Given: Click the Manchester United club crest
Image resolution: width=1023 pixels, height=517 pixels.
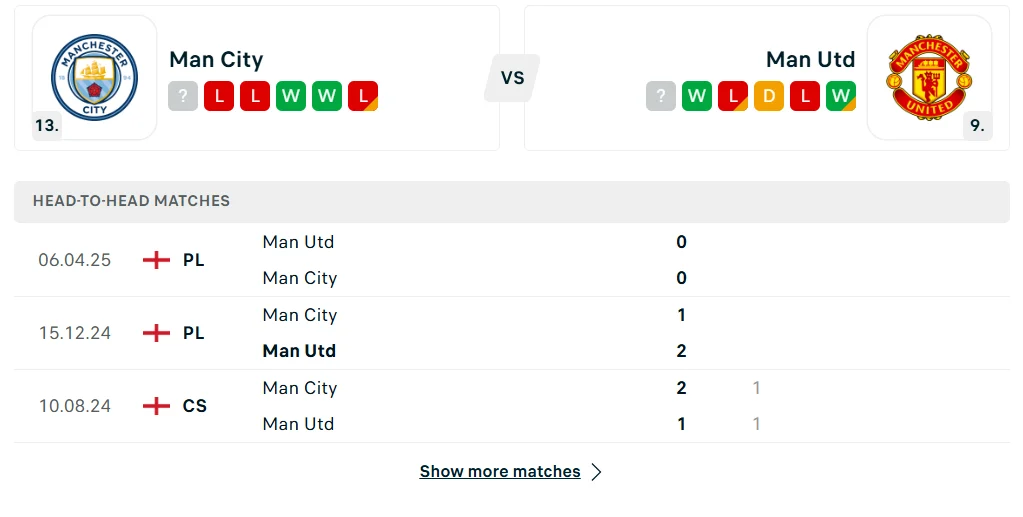Looking at the screenshot, I should [928, 77].
